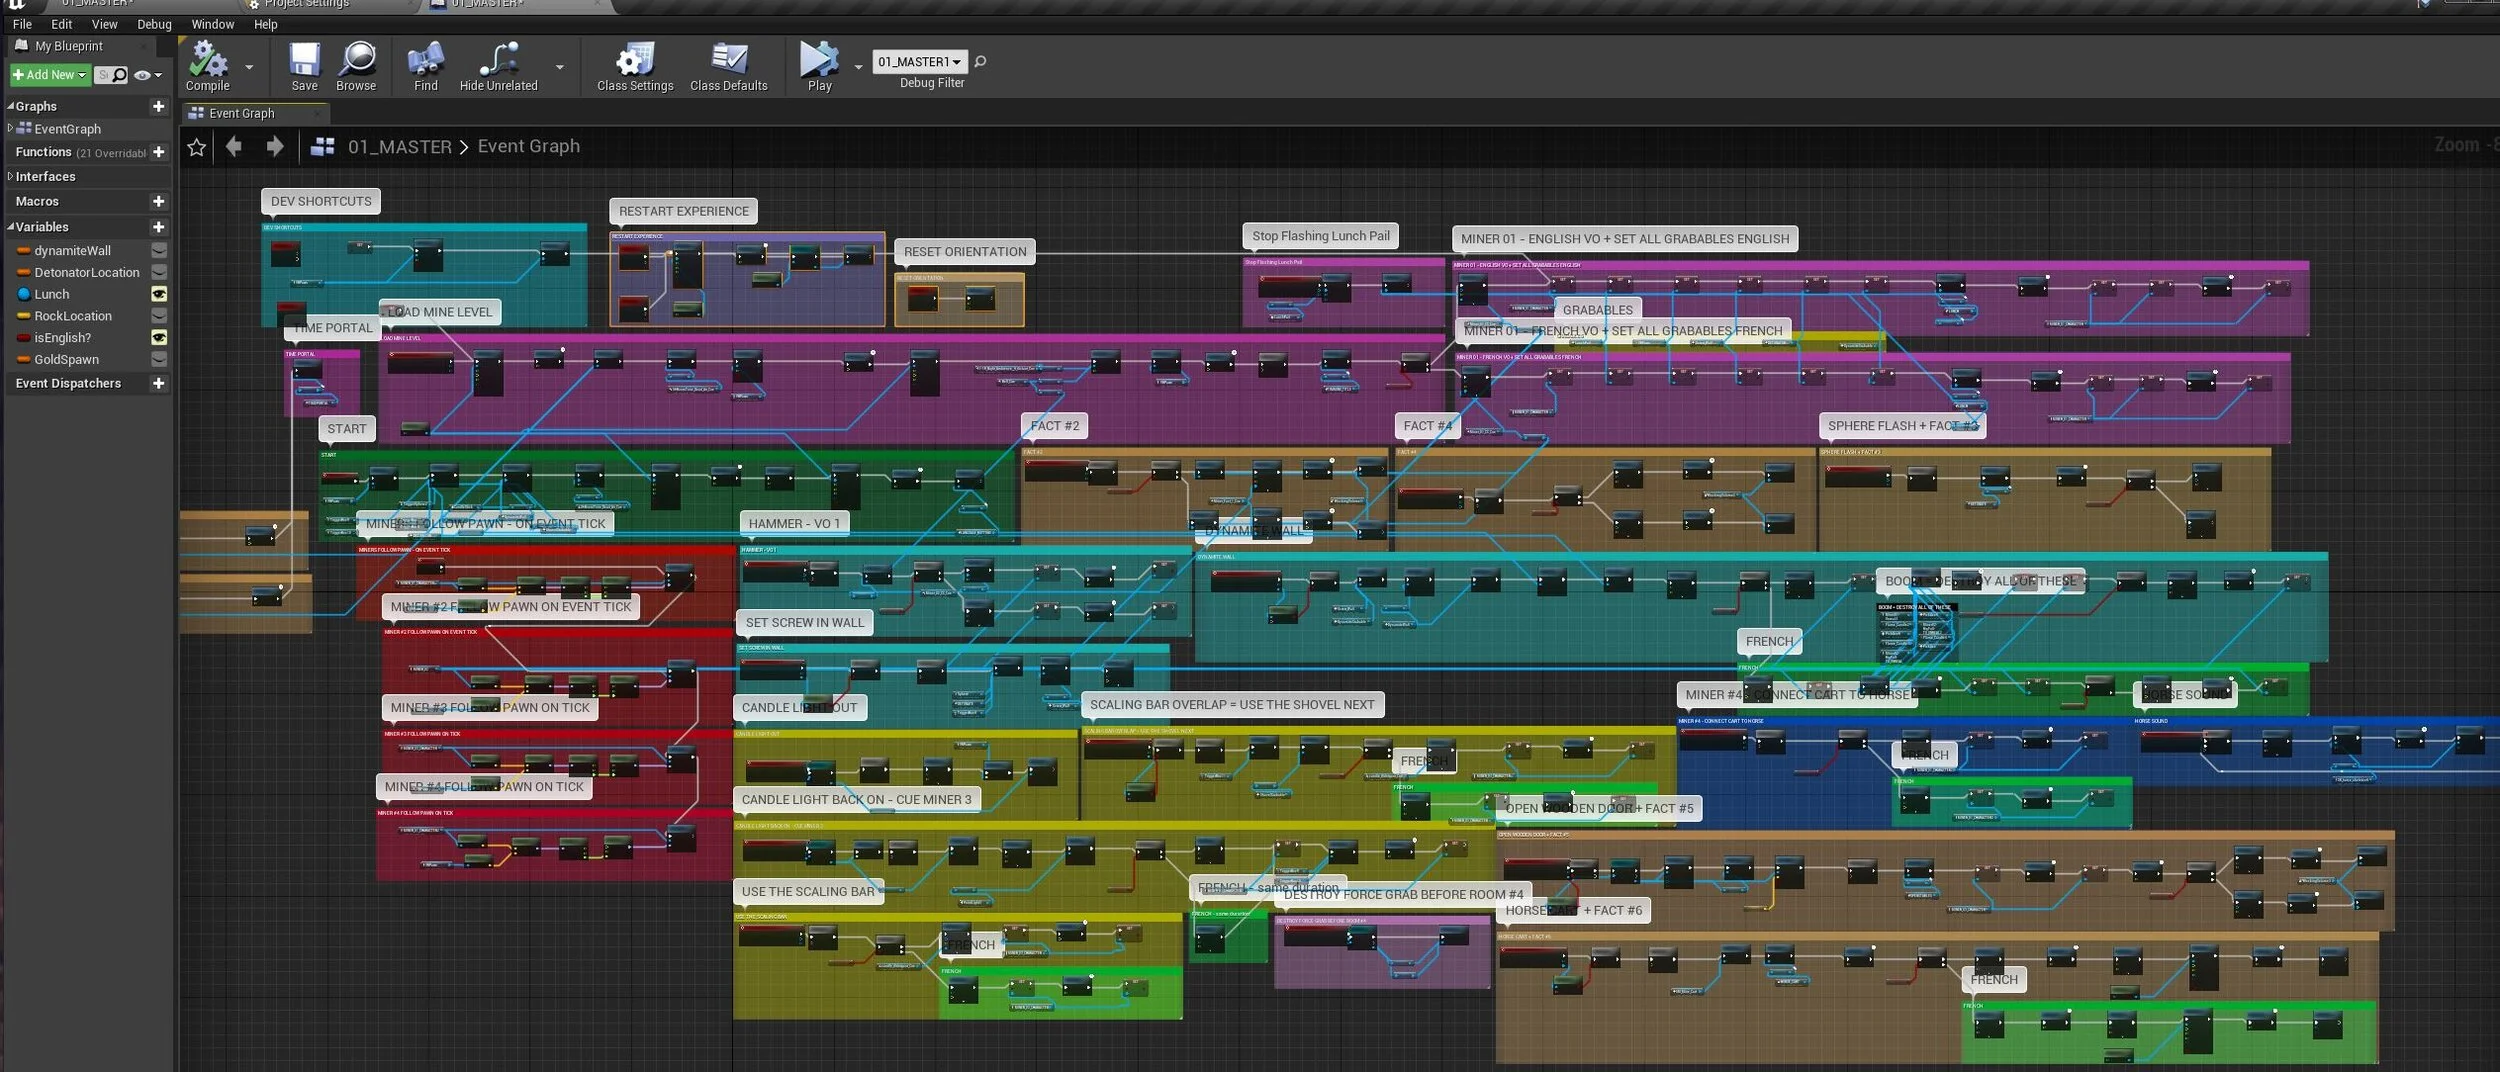Click the Lunch variable blue type icon
Viewport: 2500px width, 1072px height.
24,294
